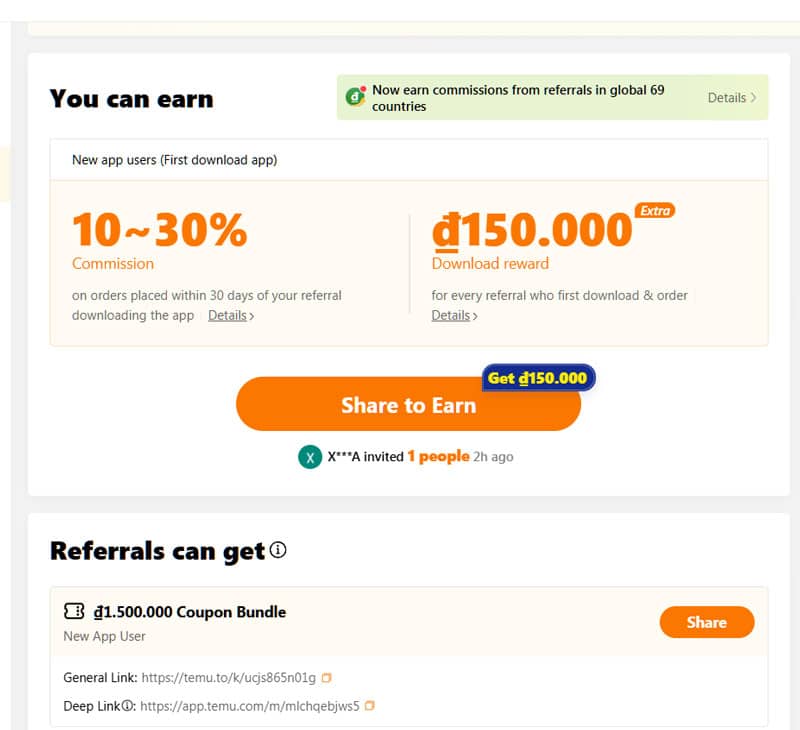Open Details for global 69 countries banner

click(732, 97)
